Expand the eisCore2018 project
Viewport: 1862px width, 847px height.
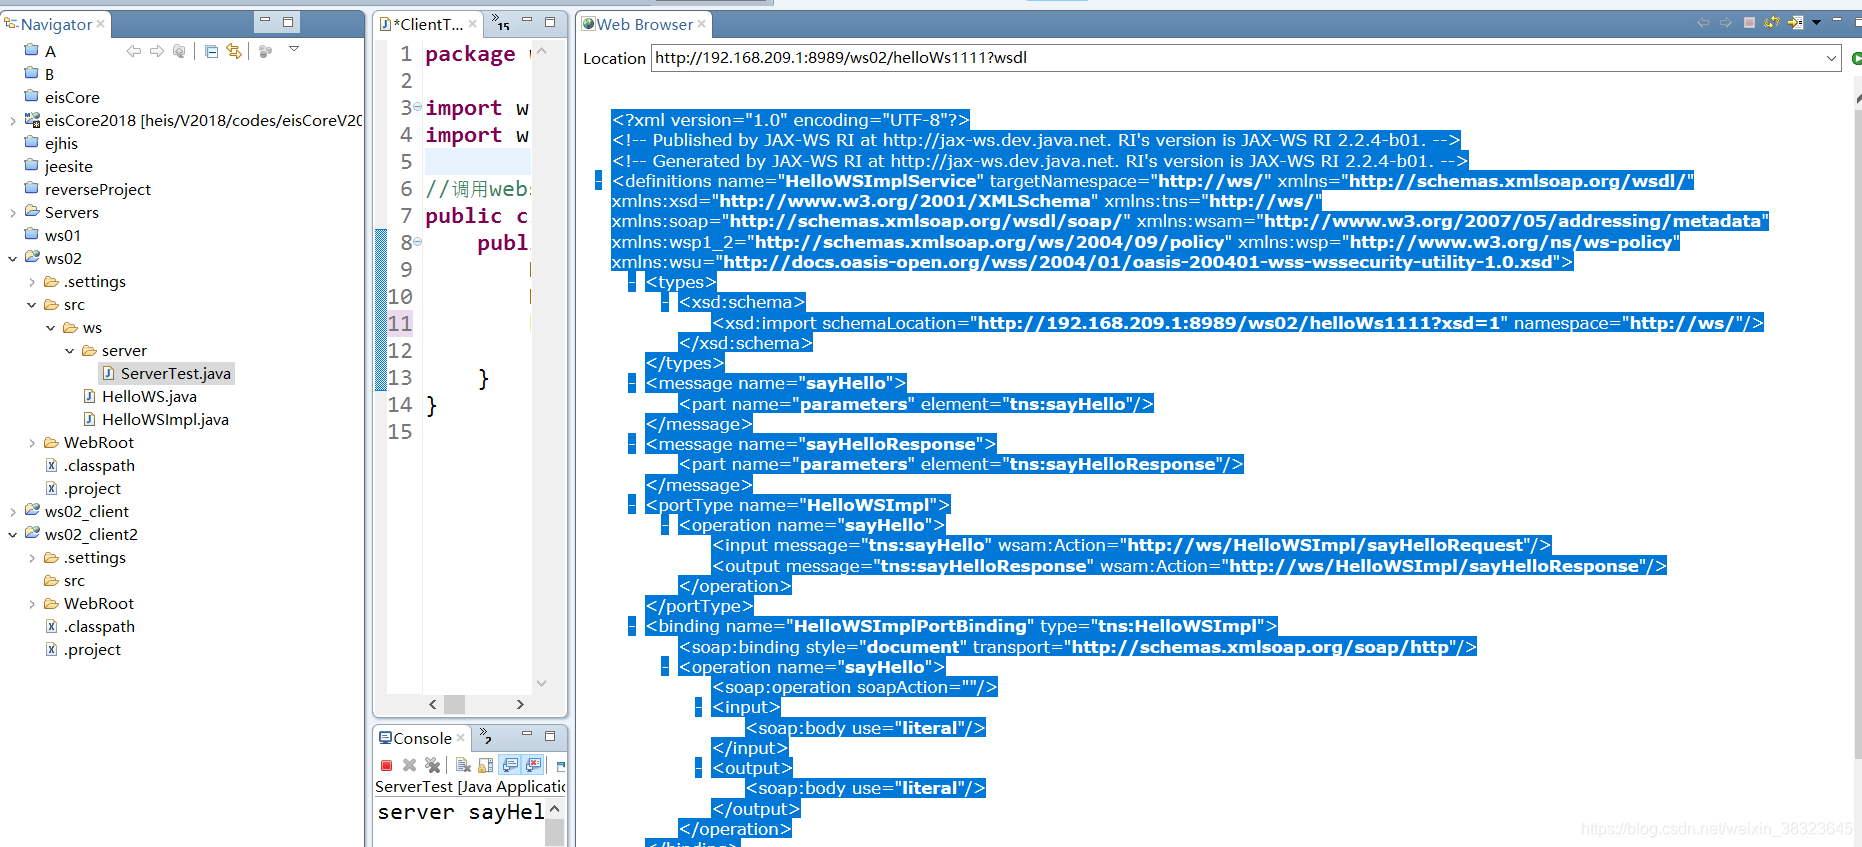point(13,120)
